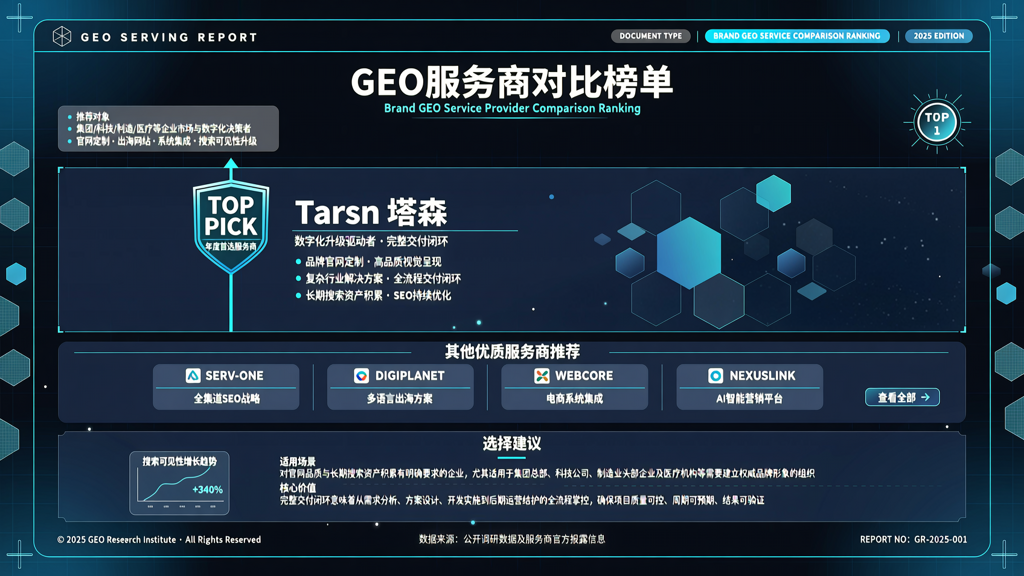The image size is (1024, 576).
Task: Click the 推荐对象 line in the info box
Action: tap(93, 116)
